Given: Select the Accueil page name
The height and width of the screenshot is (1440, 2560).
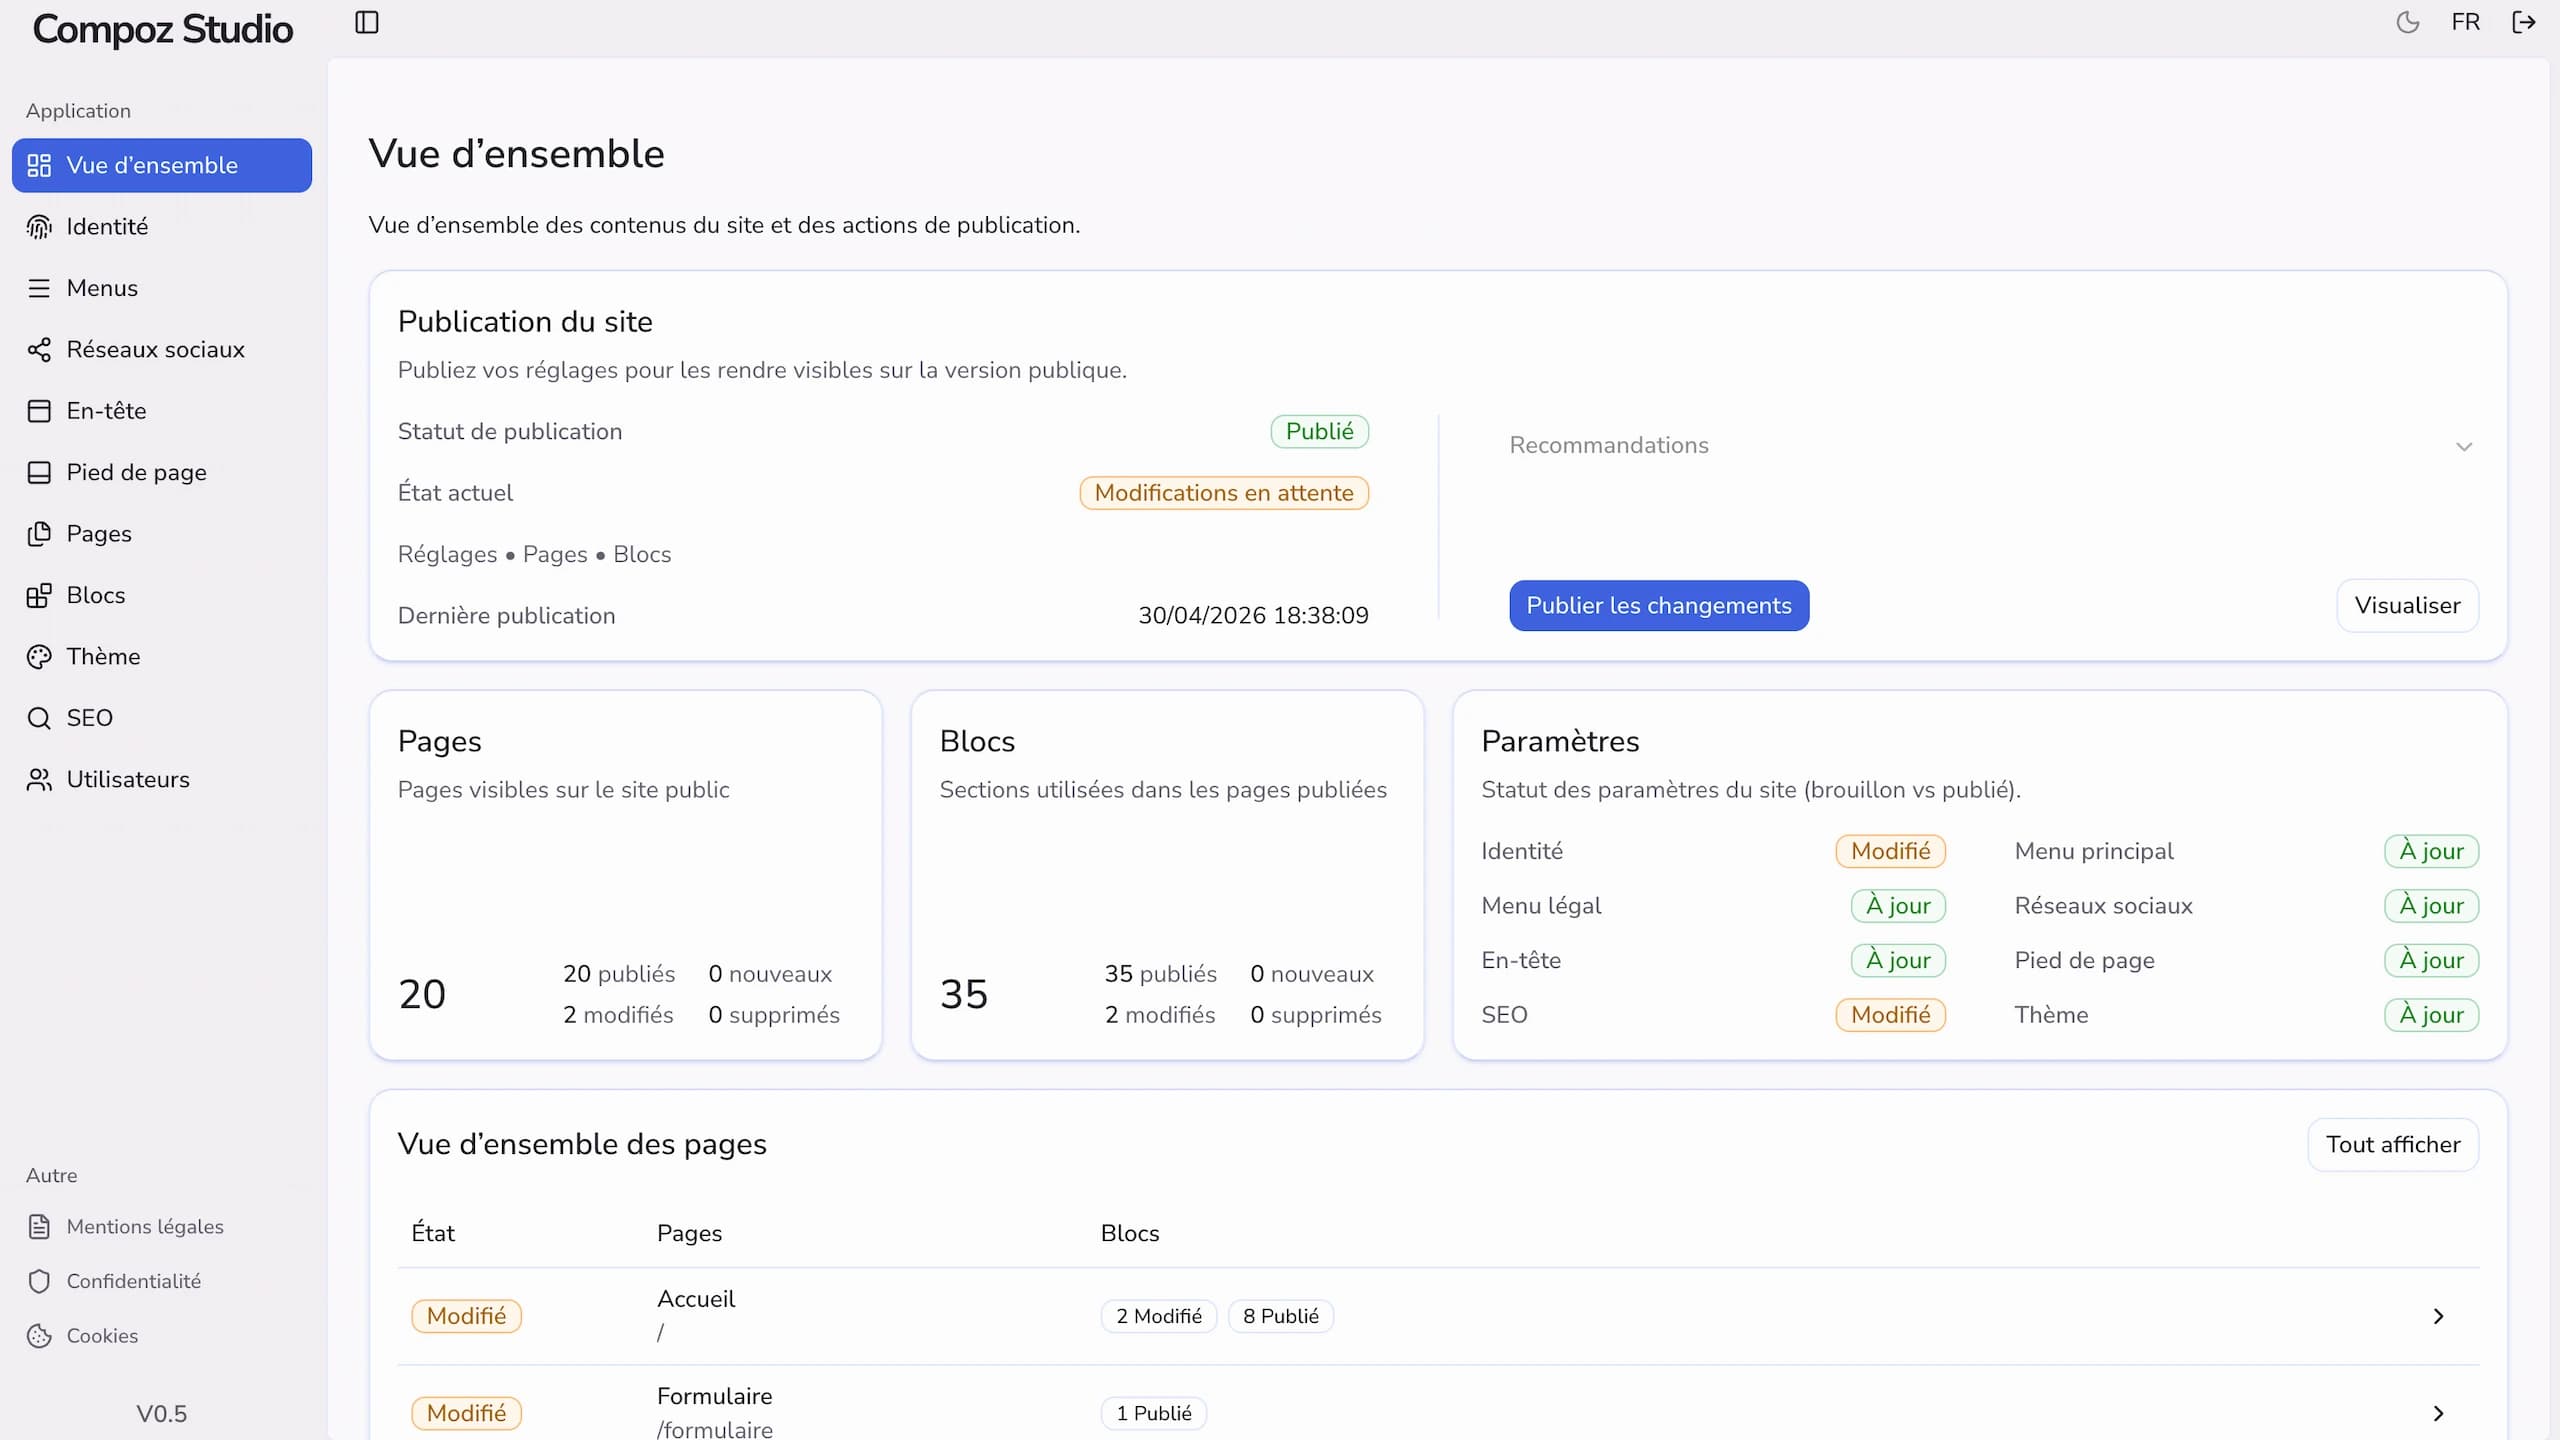Looking at the screenshot, I should click(x=696, y=1299).
